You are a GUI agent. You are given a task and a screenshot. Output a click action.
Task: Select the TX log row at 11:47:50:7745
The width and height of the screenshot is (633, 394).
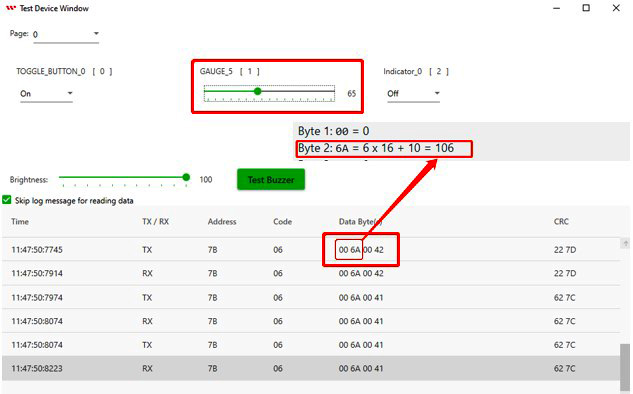coord(311,249)
